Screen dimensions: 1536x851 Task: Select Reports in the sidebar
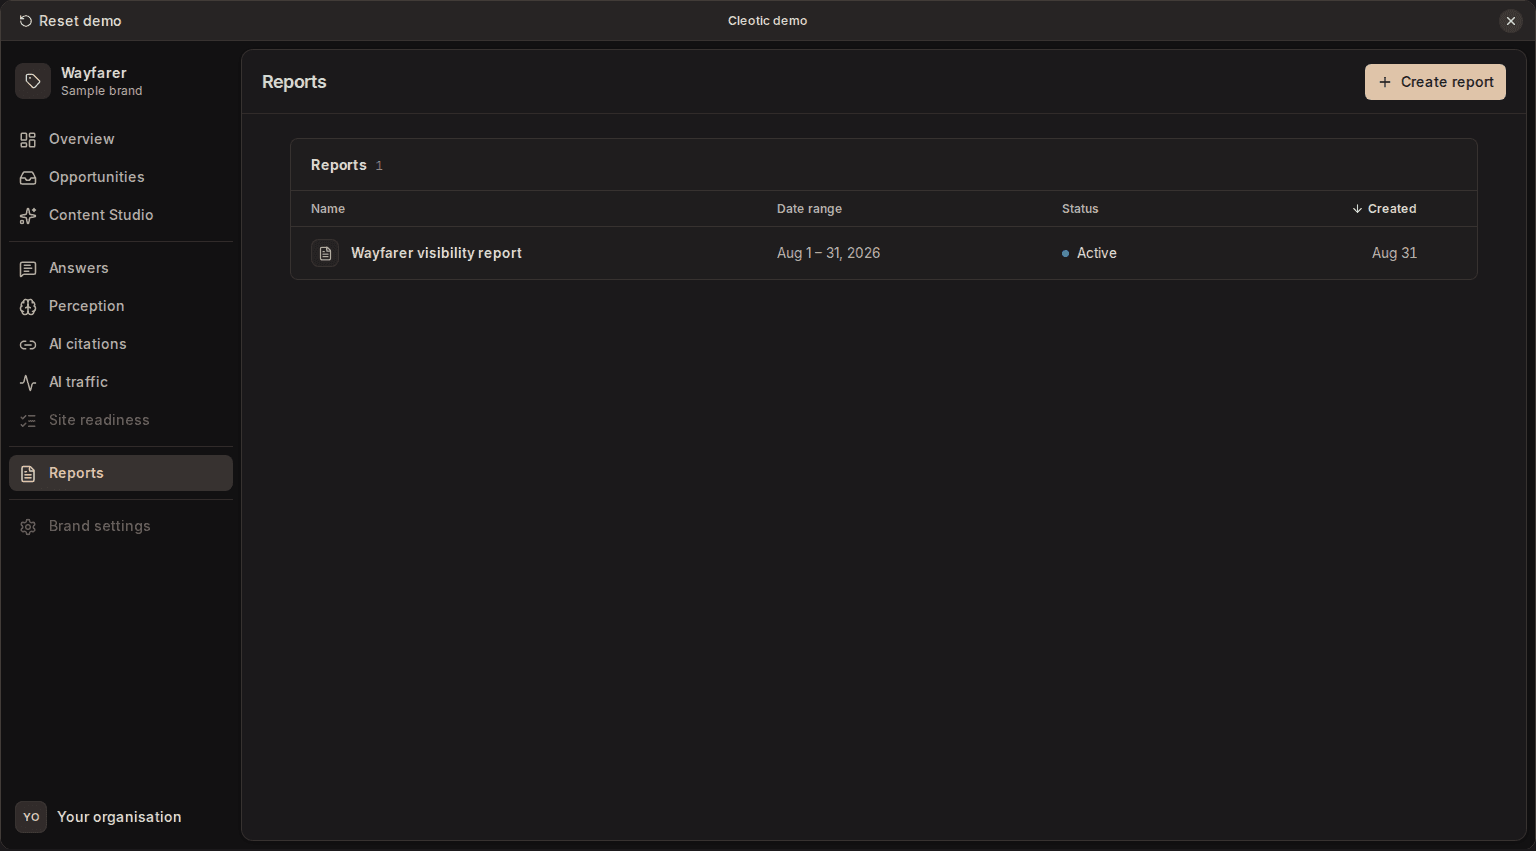pos(121,473)
